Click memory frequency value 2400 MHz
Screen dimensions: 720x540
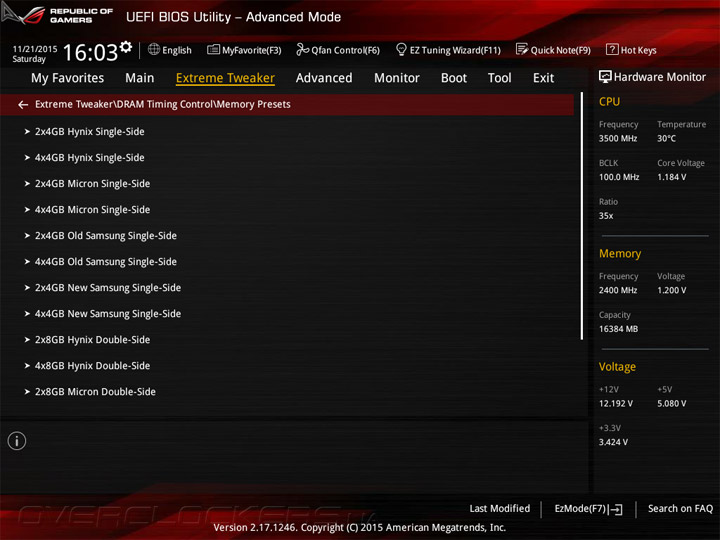[x=618, y=290]
